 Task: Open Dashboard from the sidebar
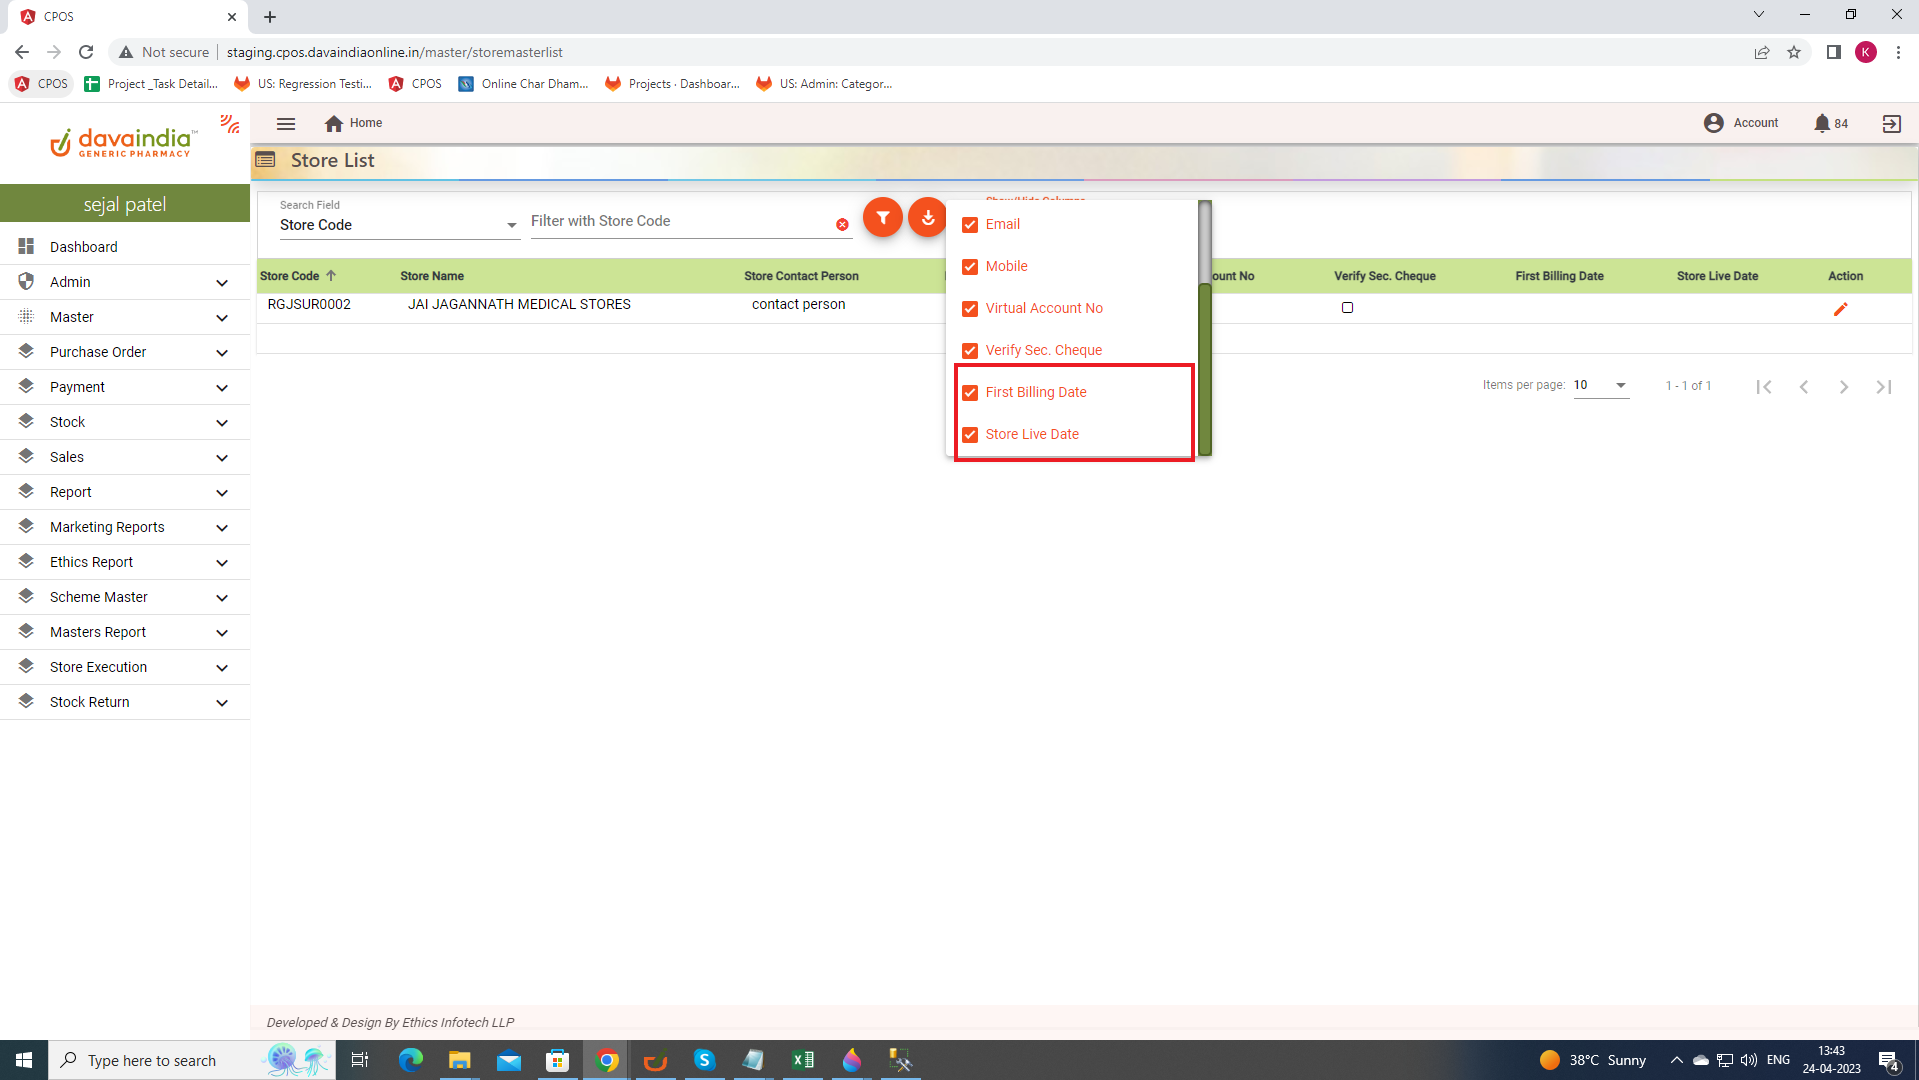pyautogui.click(x=84, y=247)
